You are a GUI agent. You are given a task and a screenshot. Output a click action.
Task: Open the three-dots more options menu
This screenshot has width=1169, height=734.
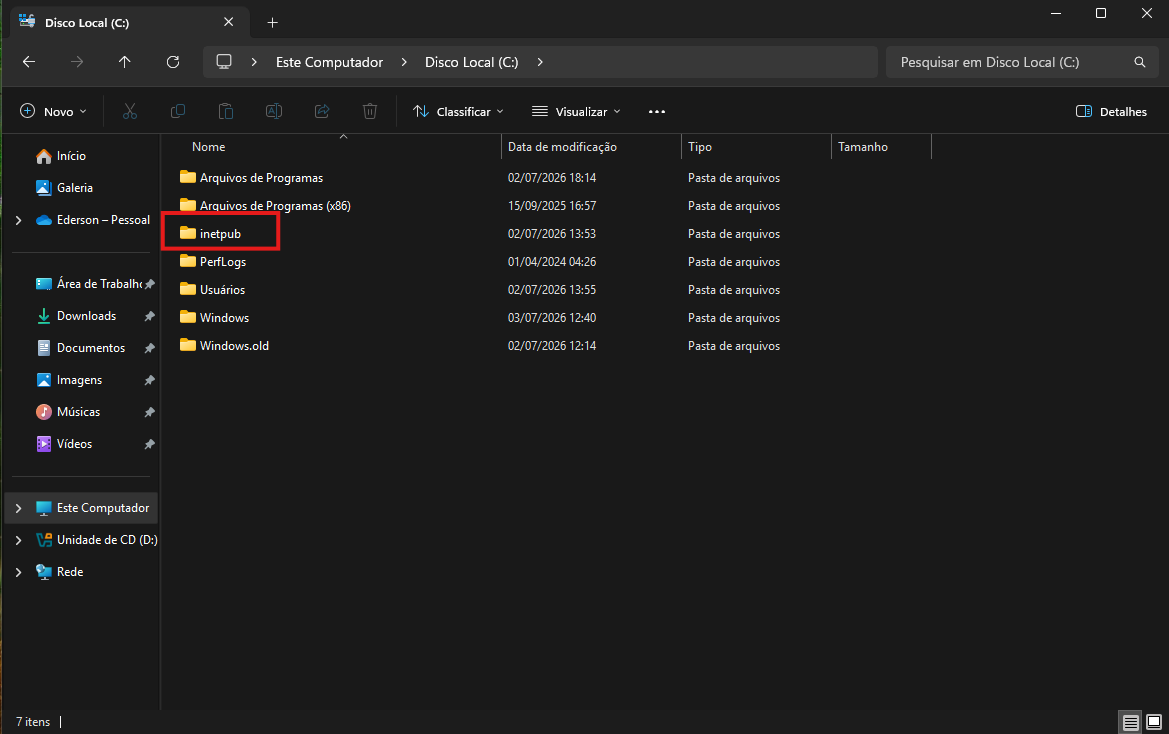(x=657, y=112)
